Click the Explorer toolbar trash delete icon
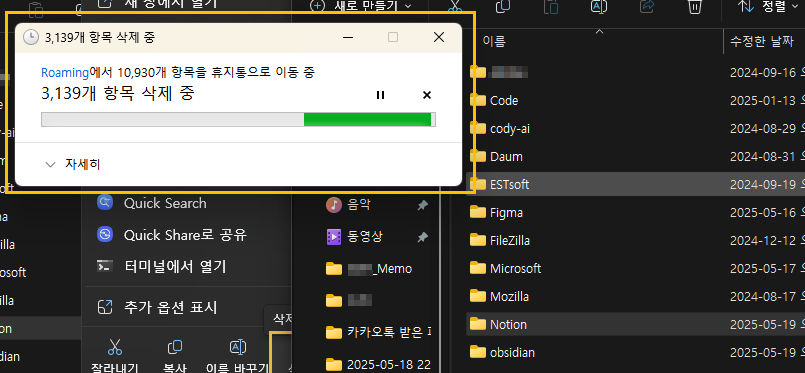805x373 pixels. point(694,6)
